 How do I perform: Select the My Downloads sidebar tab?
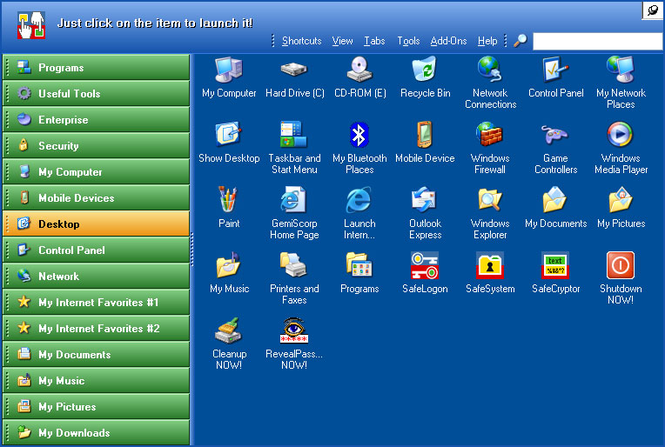[96, 433]
